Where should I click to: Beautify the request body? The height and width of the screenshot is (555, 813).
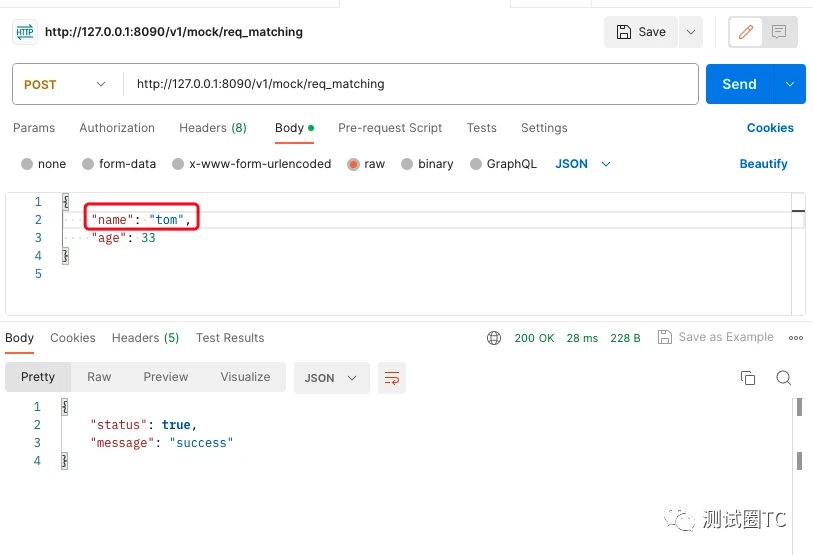[763, 164]
